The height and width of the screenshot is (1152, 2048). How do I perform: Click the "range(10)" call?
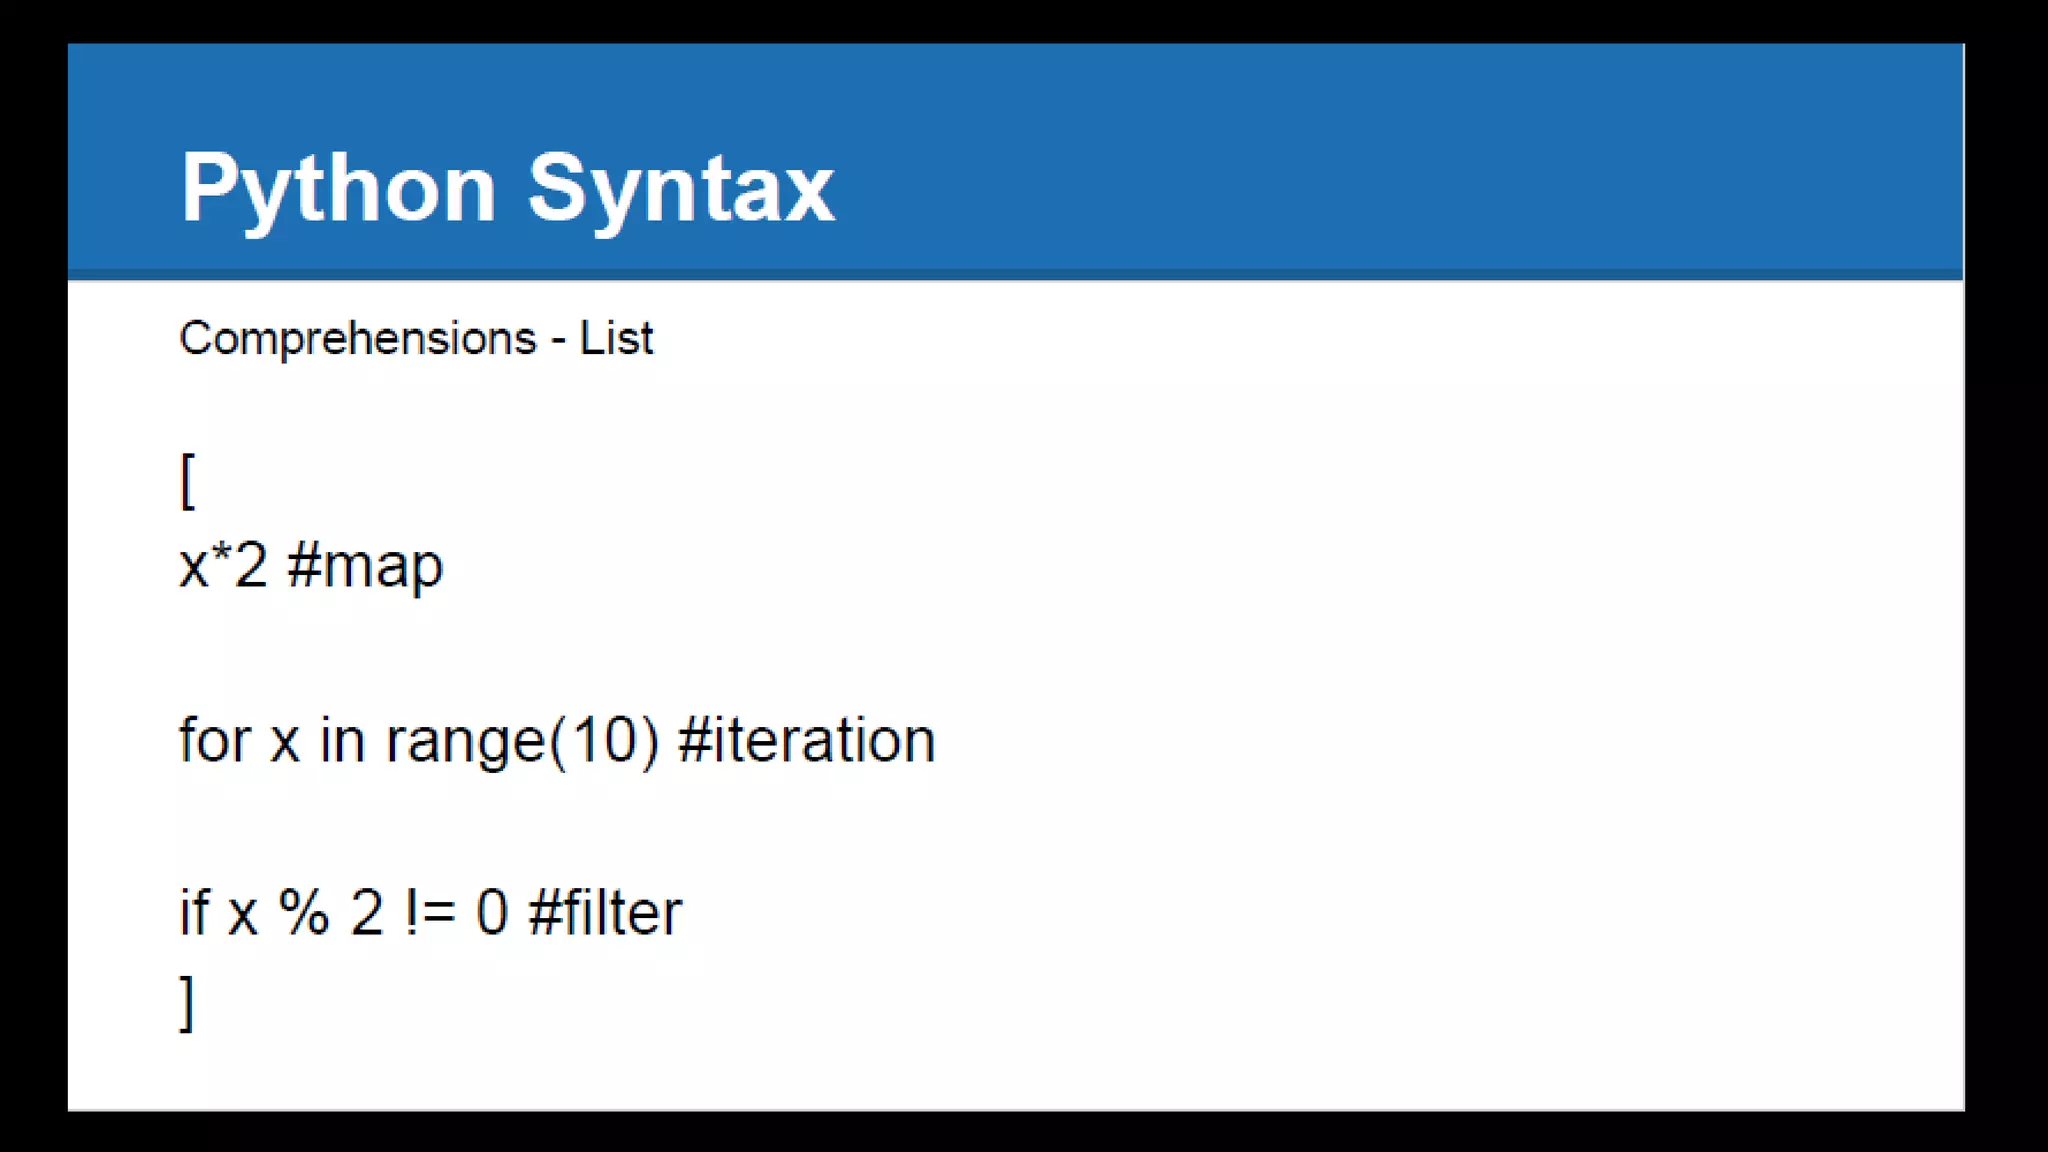click(522, 743)
